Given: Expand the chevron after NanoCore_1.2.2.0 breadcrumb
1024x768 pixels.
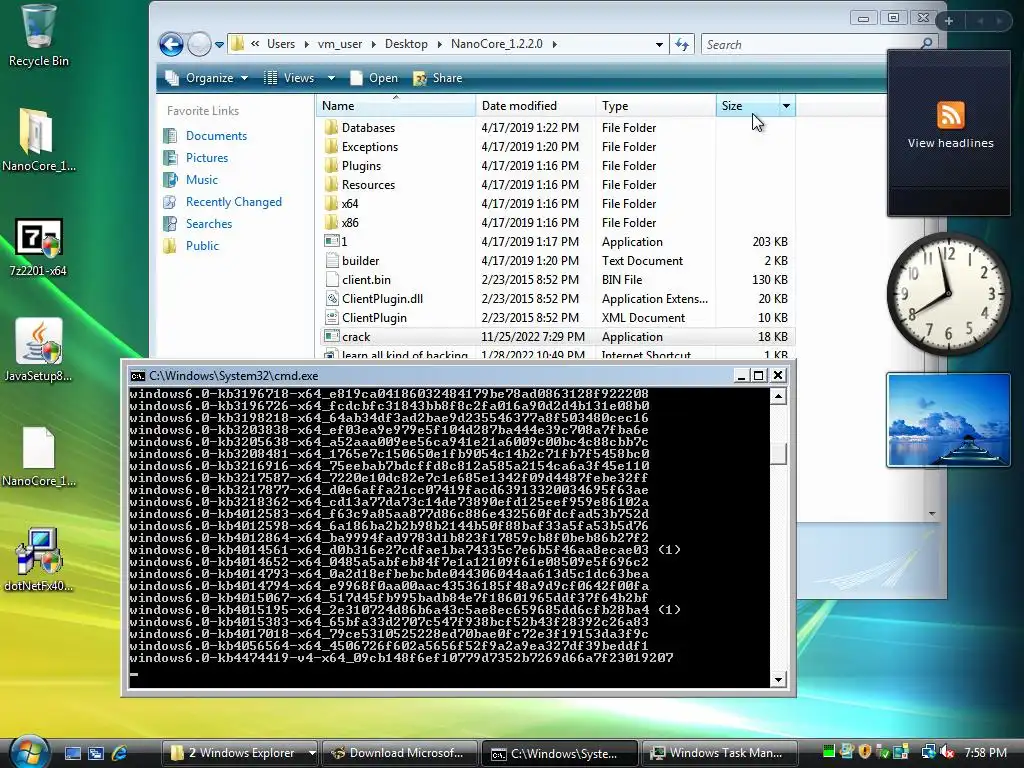Looking at the screenshot, I should pyautogui.click(x=554, y=44).
